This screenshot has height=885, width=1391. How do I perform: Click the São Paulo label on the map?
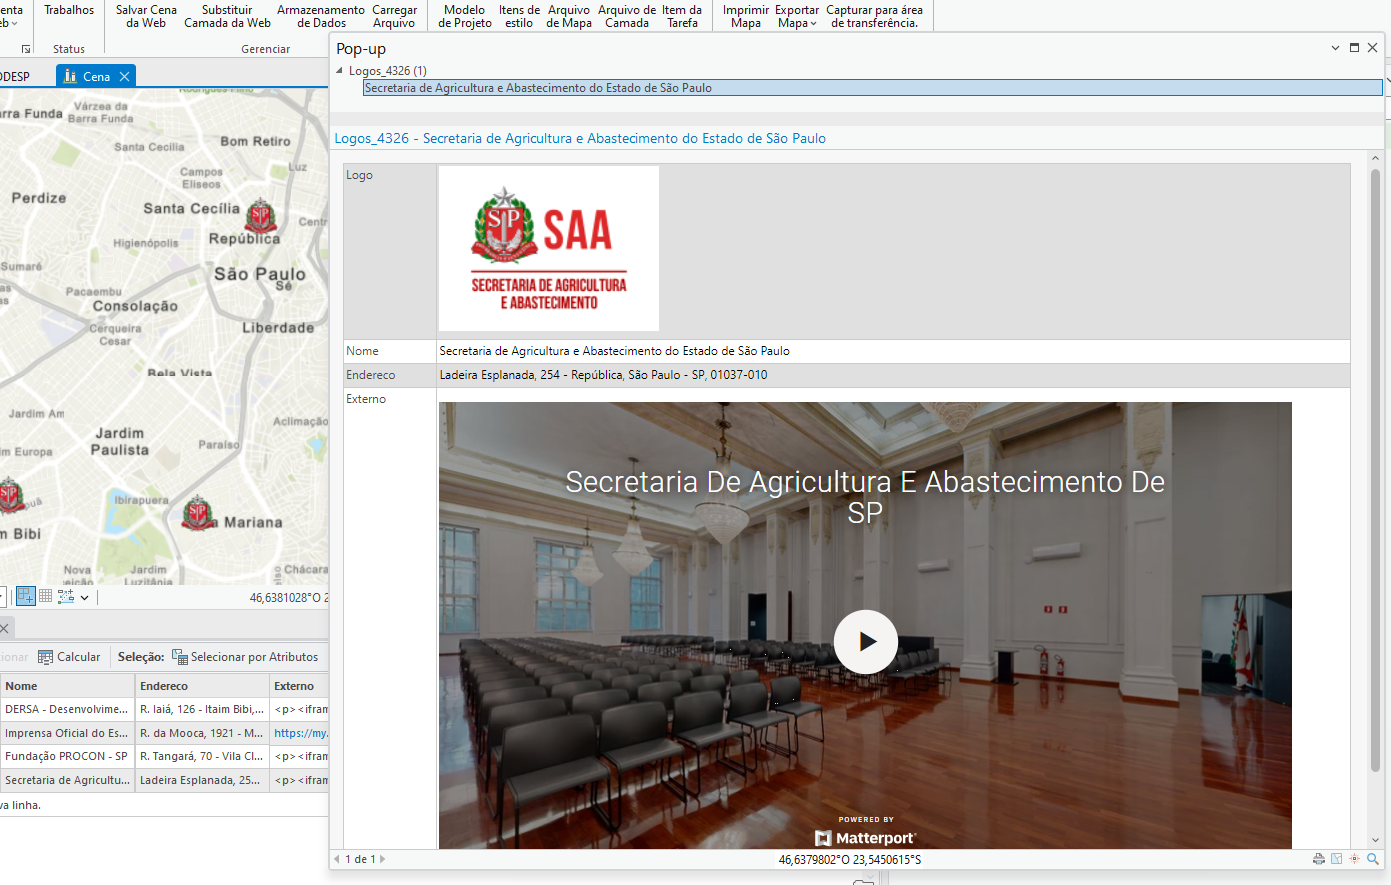pyautogui.click(x=260, y=274)
